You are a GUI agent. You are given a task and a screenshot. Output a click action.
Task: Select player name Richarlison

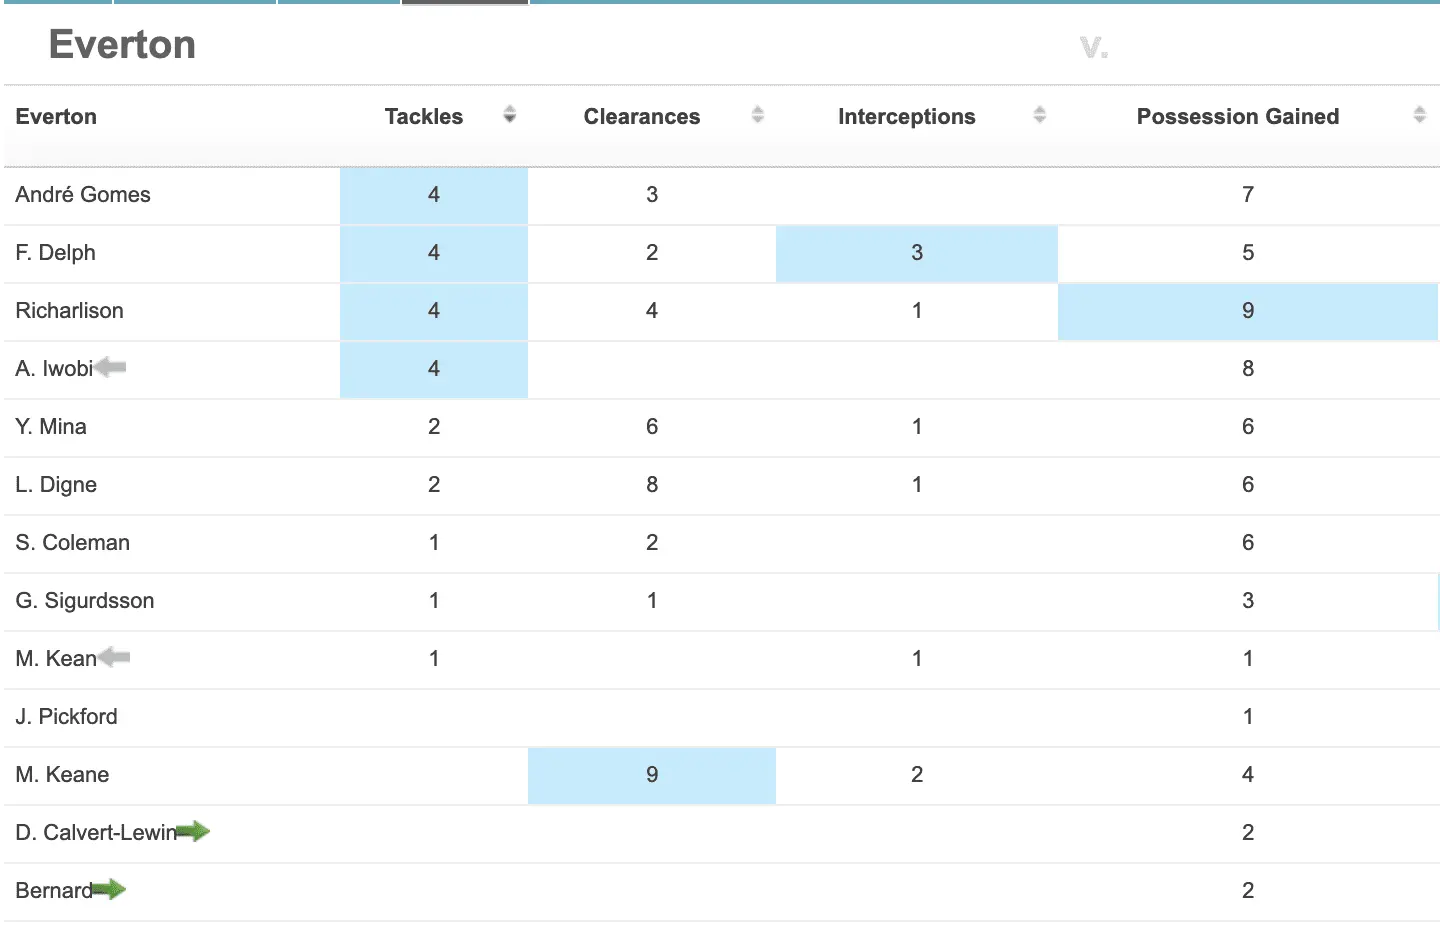70,311
